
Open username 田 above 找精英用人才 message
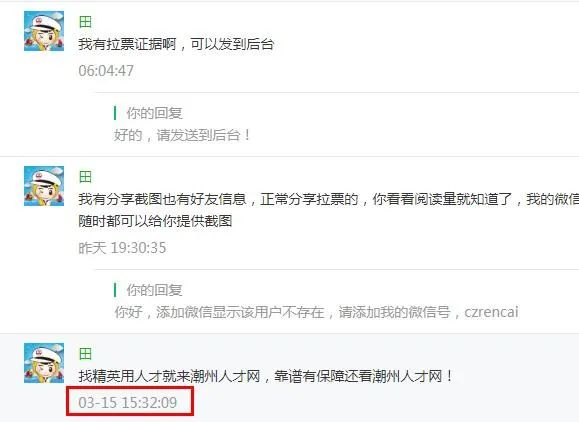tap(85, 354)
